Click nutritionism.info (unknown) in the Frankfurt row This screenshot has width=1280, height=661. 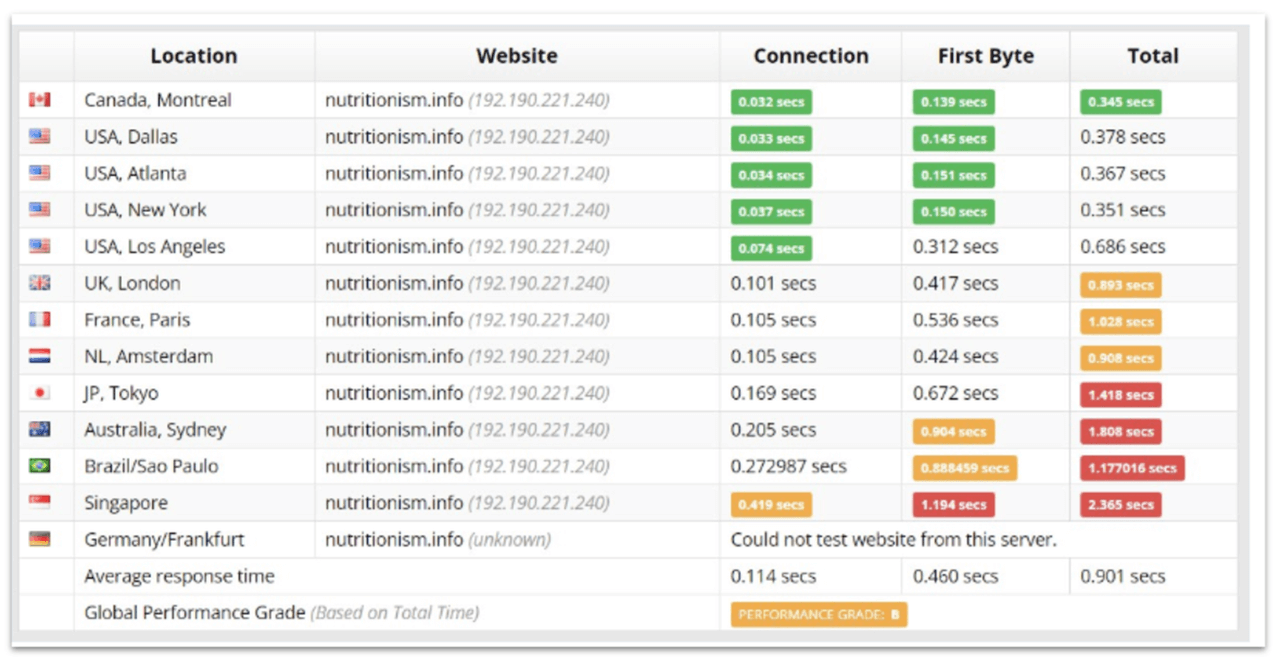coord(438,540)
